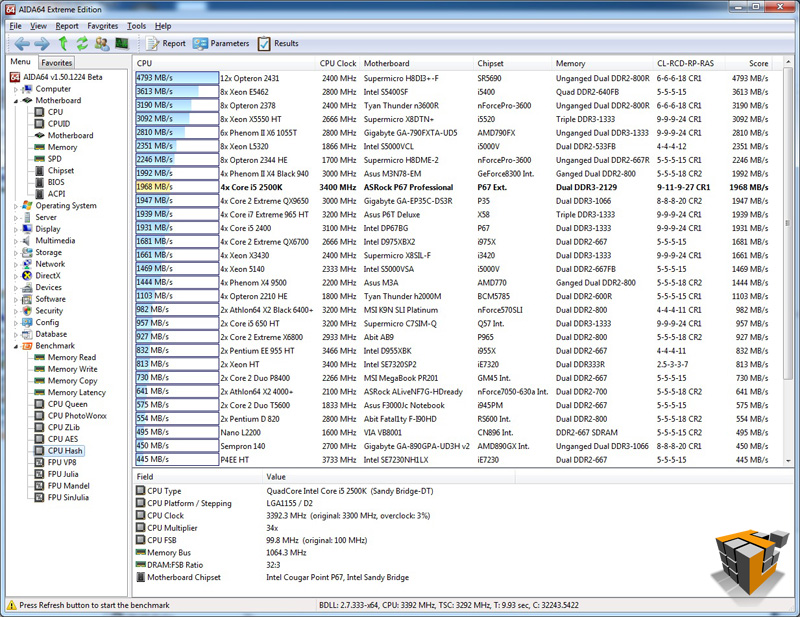The width and height of the screenshot is (800, 617).
Task: Open the FPU Mandel benchmark
Action: click(x=68, y=486)
